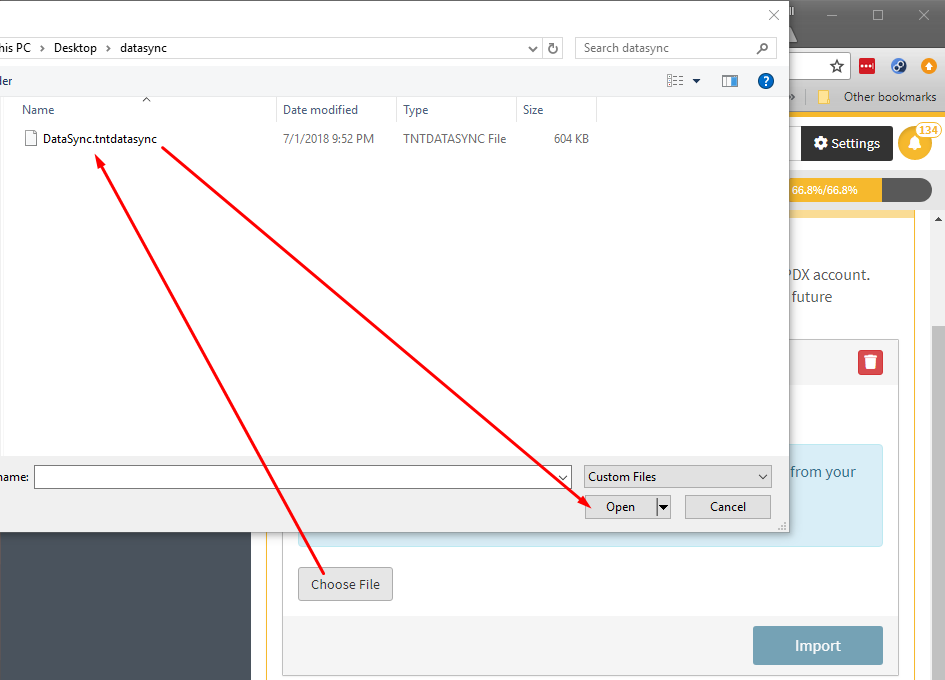Open the file dialog help icon
The image size is (945, 680).
[x=766, y=81]
